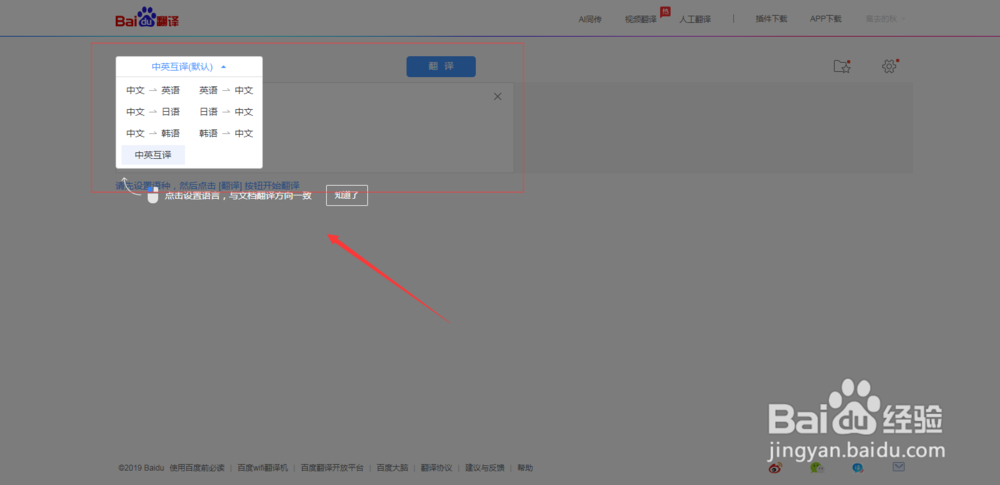1000x485 pixels.
Task: Choose the 中英互译 option
Action: point(153,154)
